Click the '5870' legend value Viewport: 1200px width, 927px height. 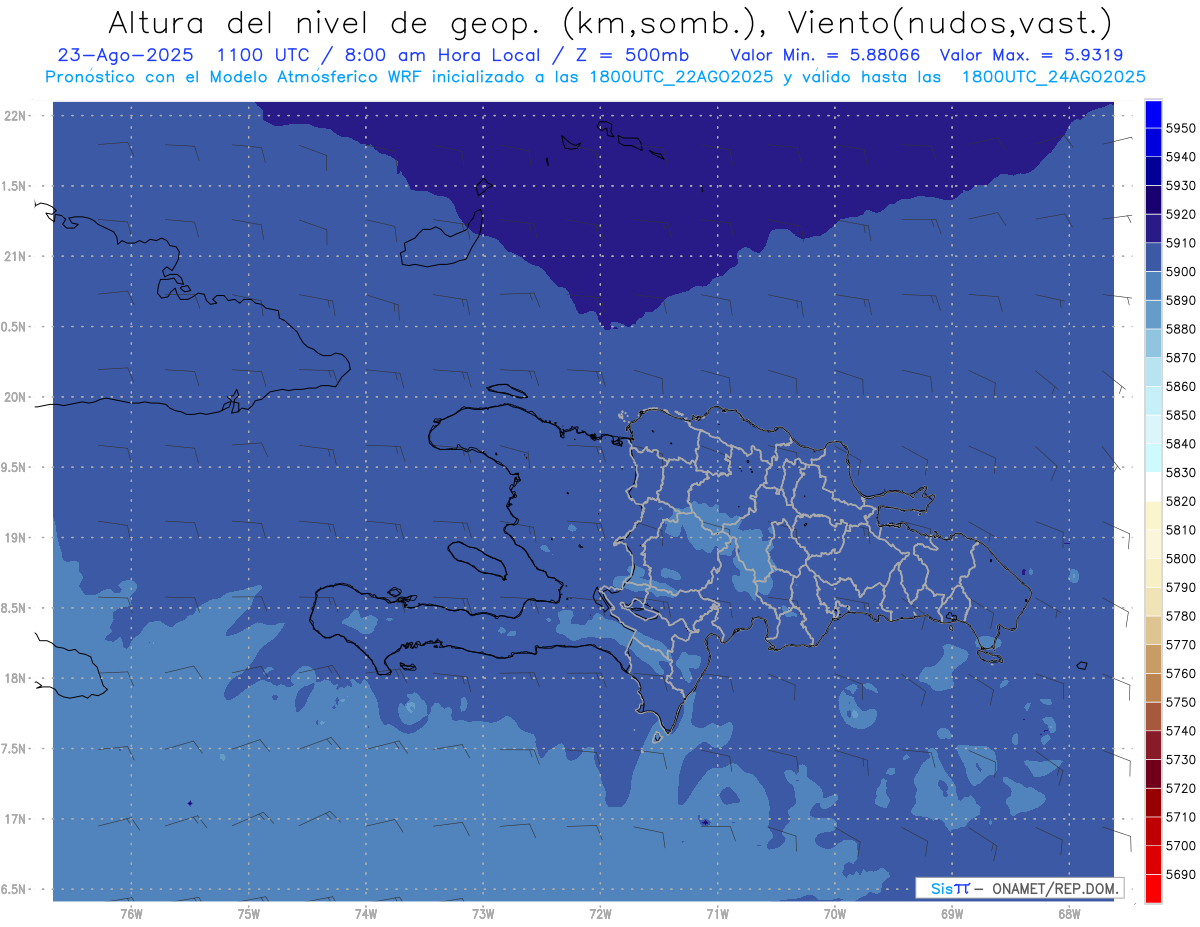click(x=1181, y=358)
